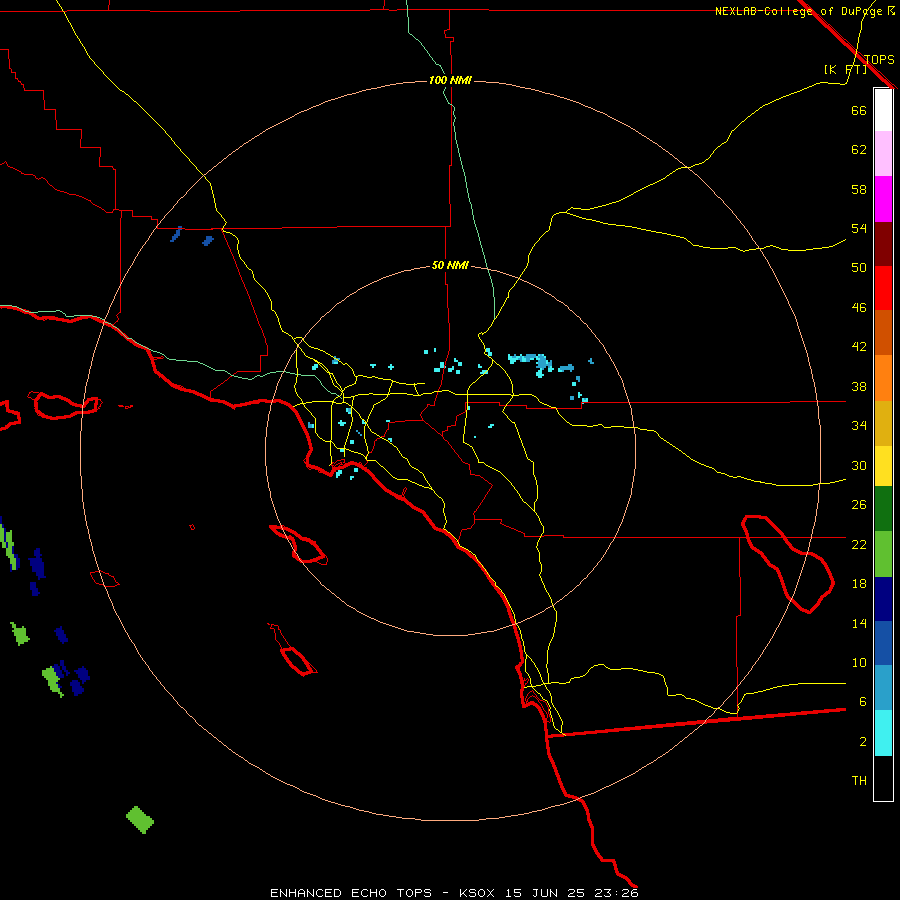
Task: Select the light pink legend color block
Action: [x=883, y=154]
